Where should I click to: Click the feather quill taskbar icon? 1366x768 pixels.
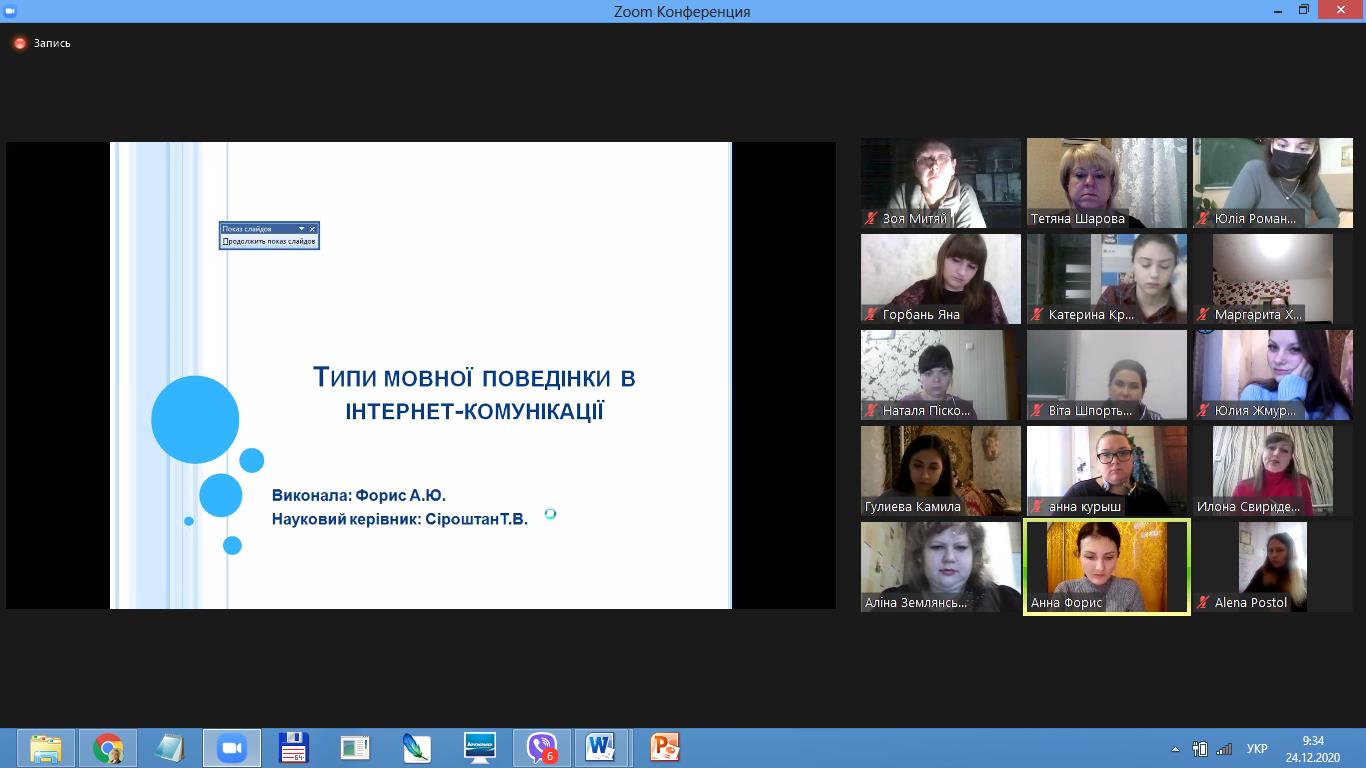point(416,748)
